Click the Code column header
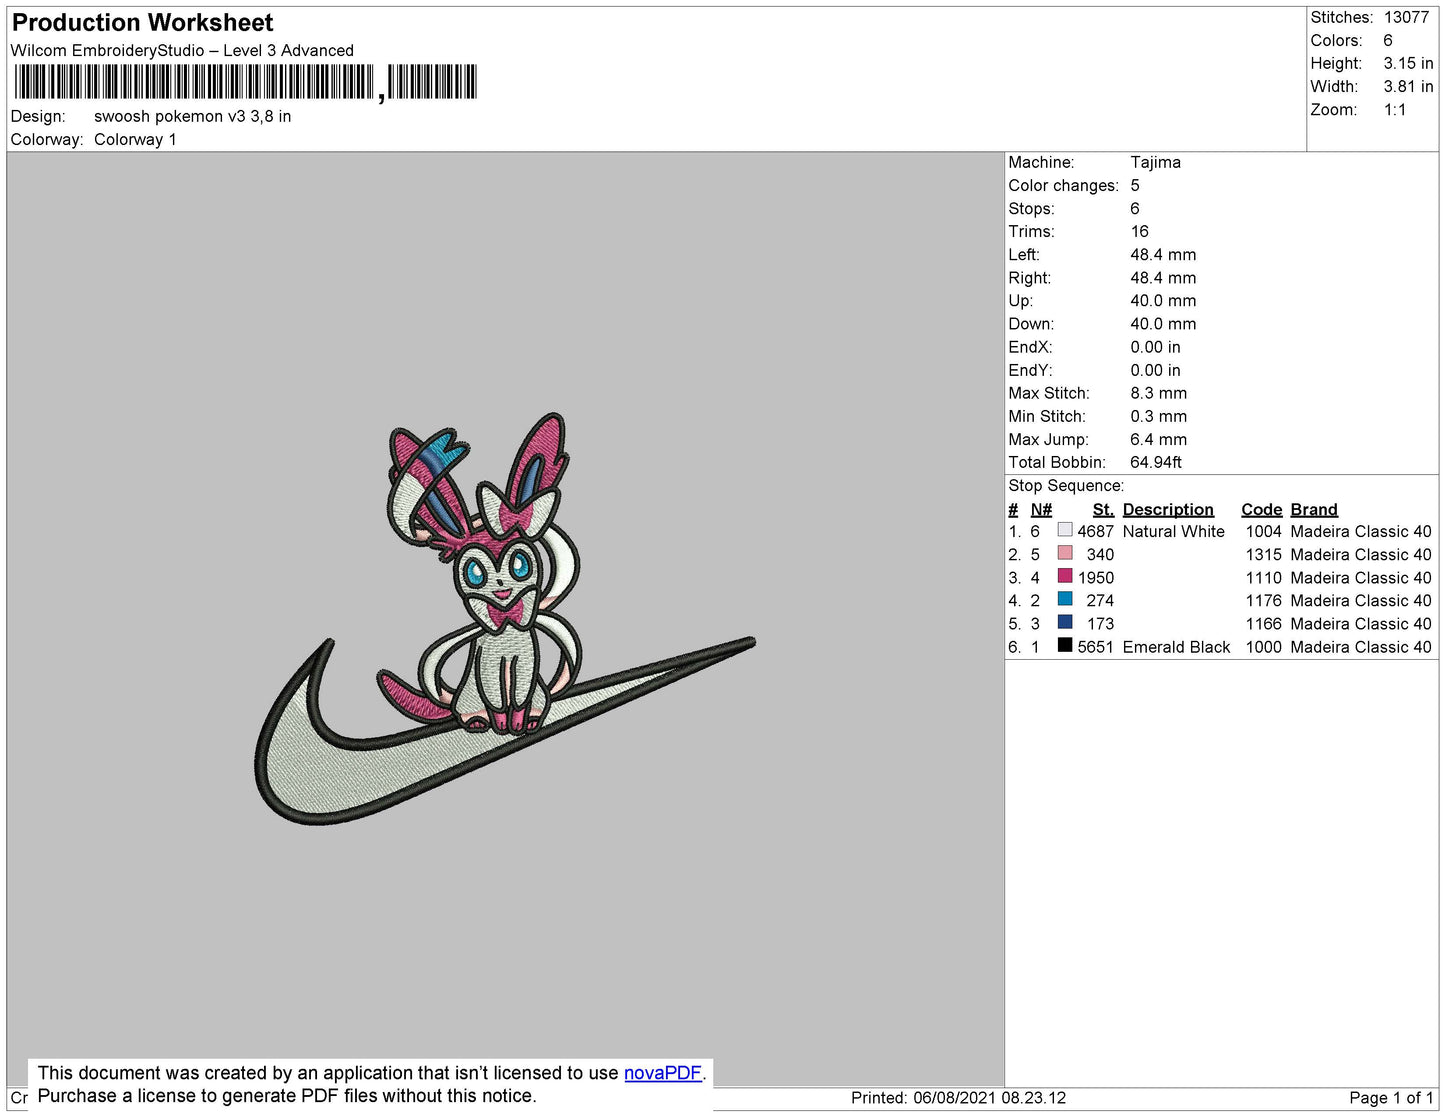The height and width of the screenshot is (1117, 1445). point(1261,509)
